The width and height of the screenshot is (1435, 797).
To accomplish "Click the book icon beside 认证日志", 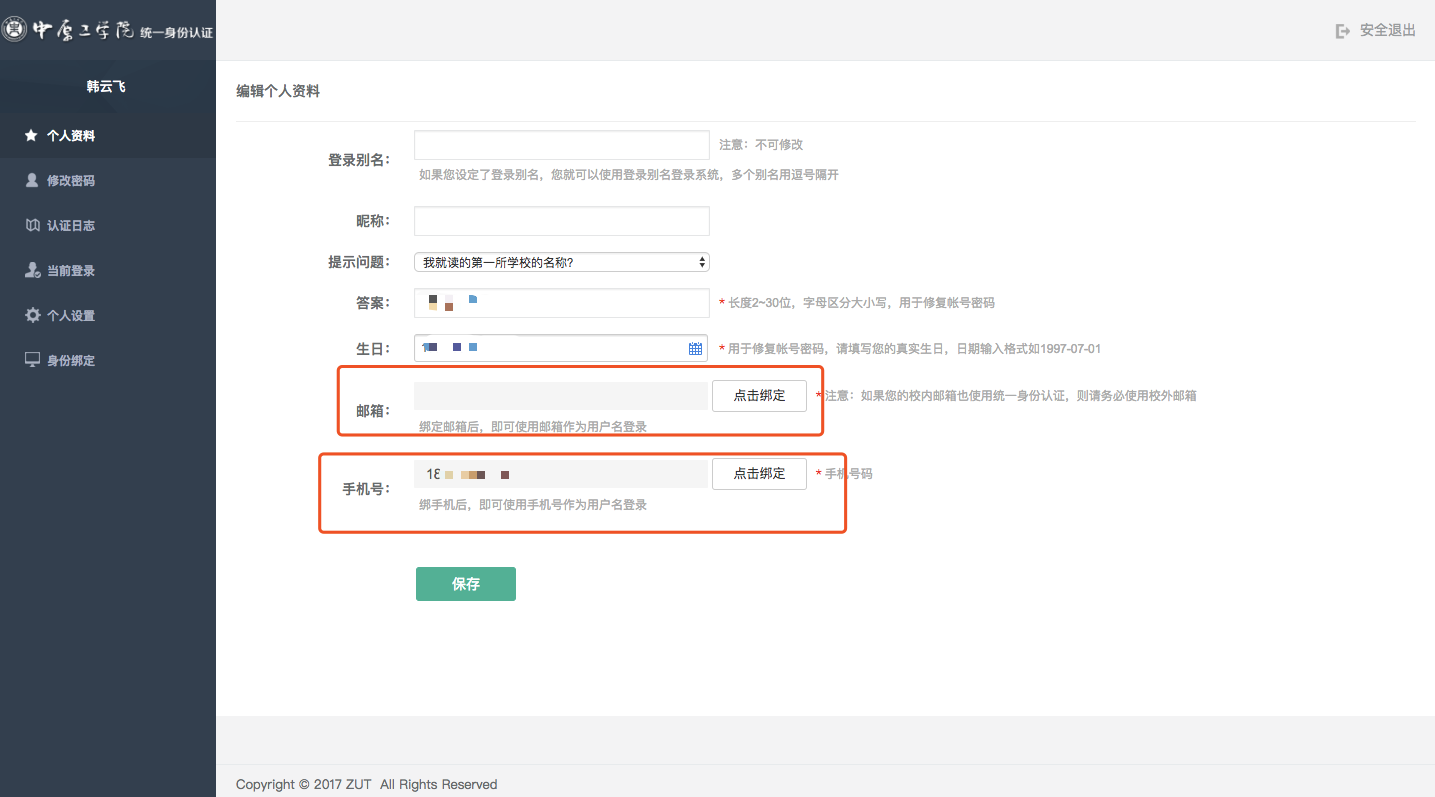I will (31, 226).
